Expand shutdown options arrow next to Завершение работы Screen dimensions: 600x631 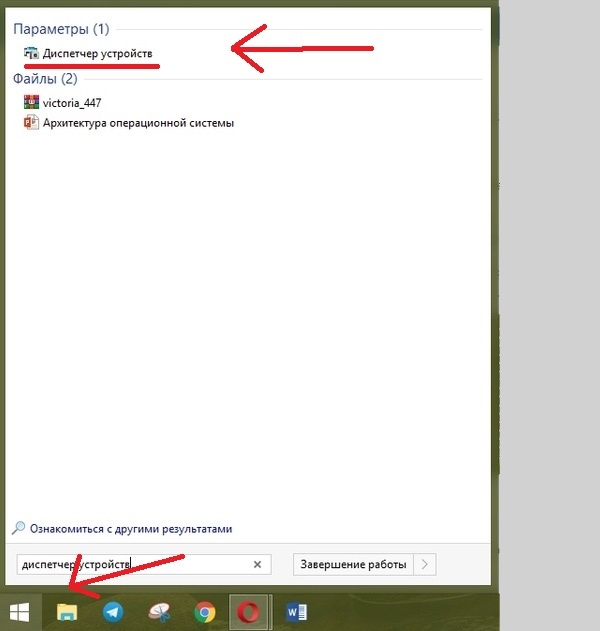point(425,565)
